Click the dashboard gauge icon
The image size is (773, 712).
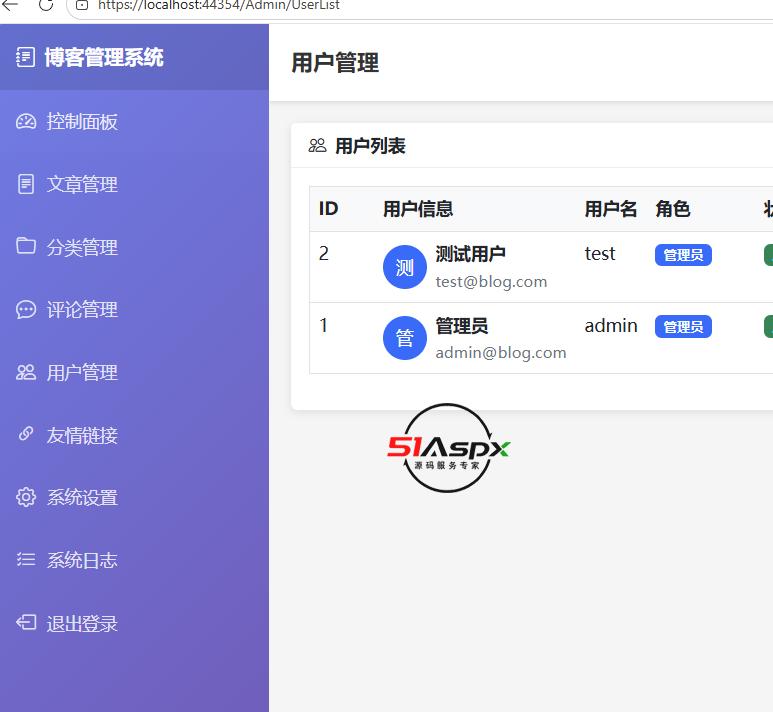(26, 121)
